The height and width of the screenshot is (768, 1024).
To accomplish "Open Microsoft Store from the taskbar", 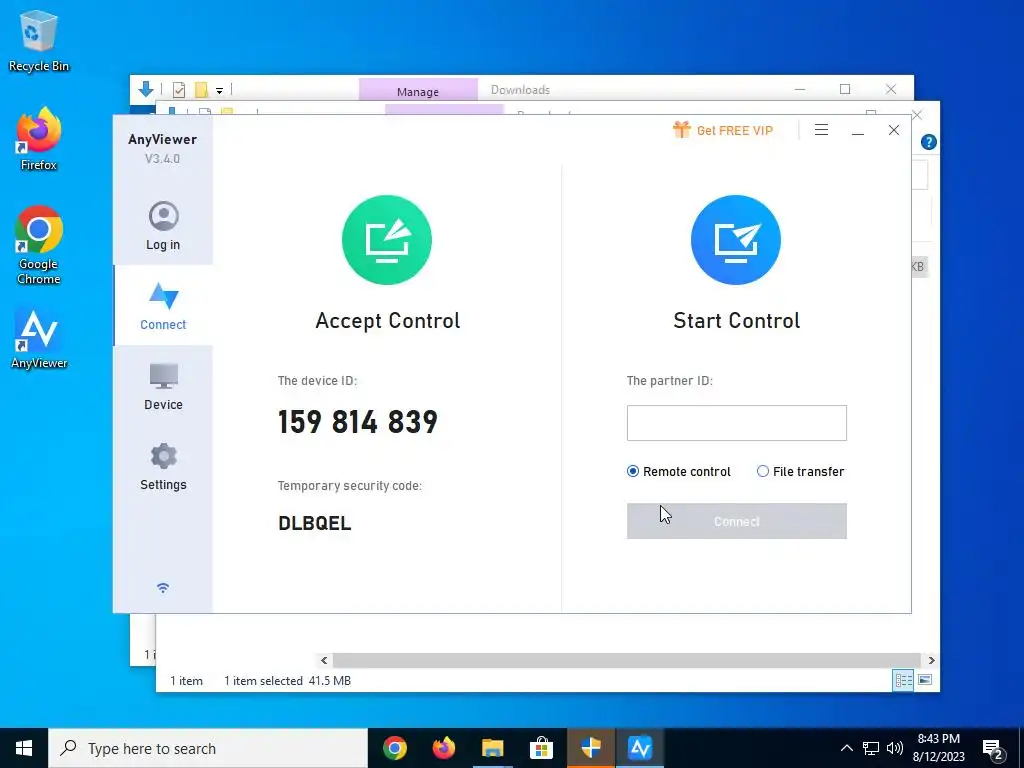I will (541, 748).
